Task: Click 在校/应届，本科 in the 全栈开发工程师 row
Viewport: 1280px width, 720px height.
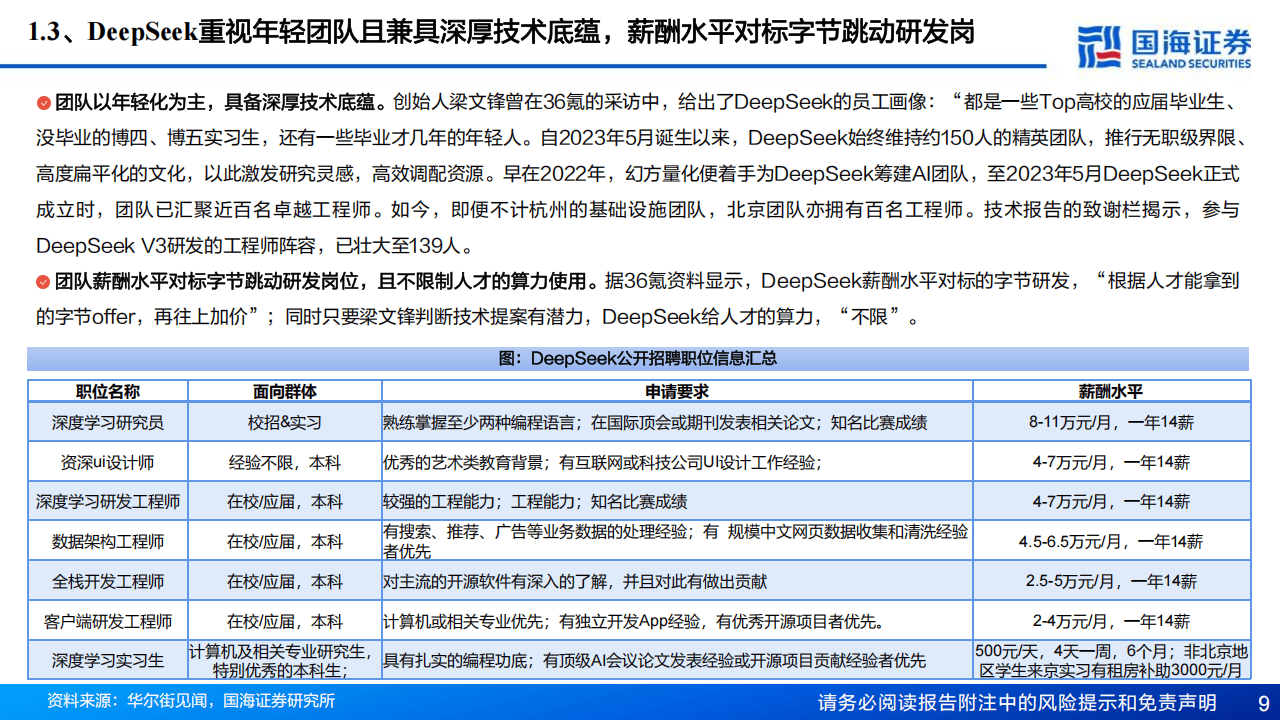Action: click(285, 581)
